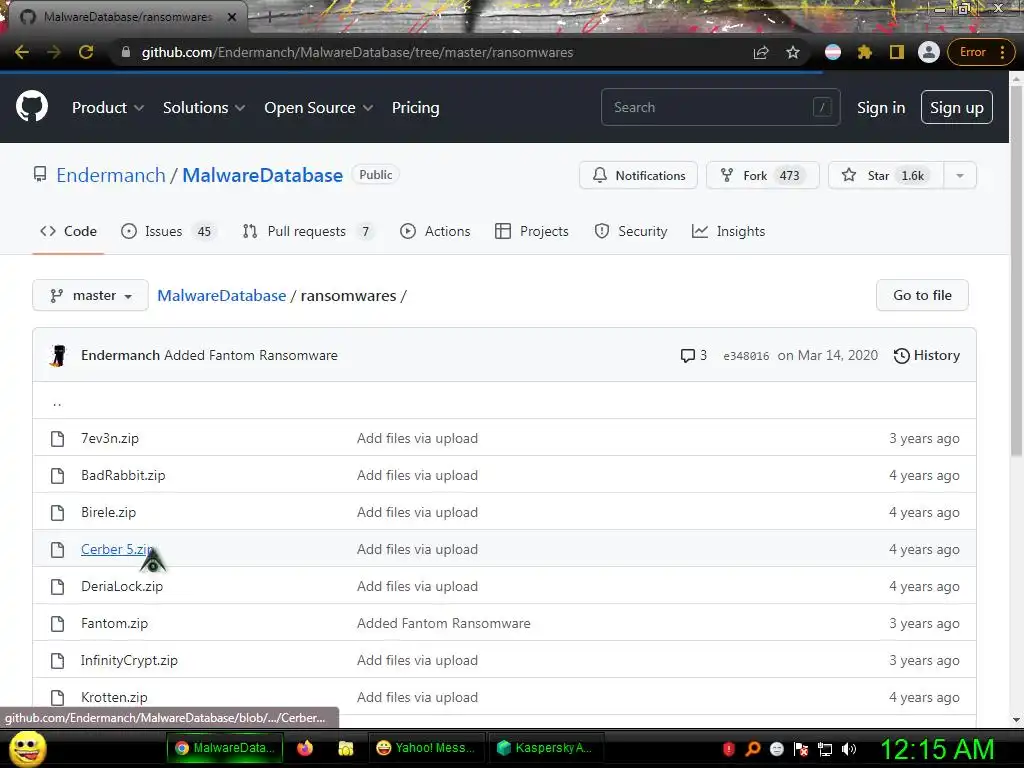The height and width of the screenshot is (768, 1024).
Task: Click the Go to file button
Action: pos(922,296)
